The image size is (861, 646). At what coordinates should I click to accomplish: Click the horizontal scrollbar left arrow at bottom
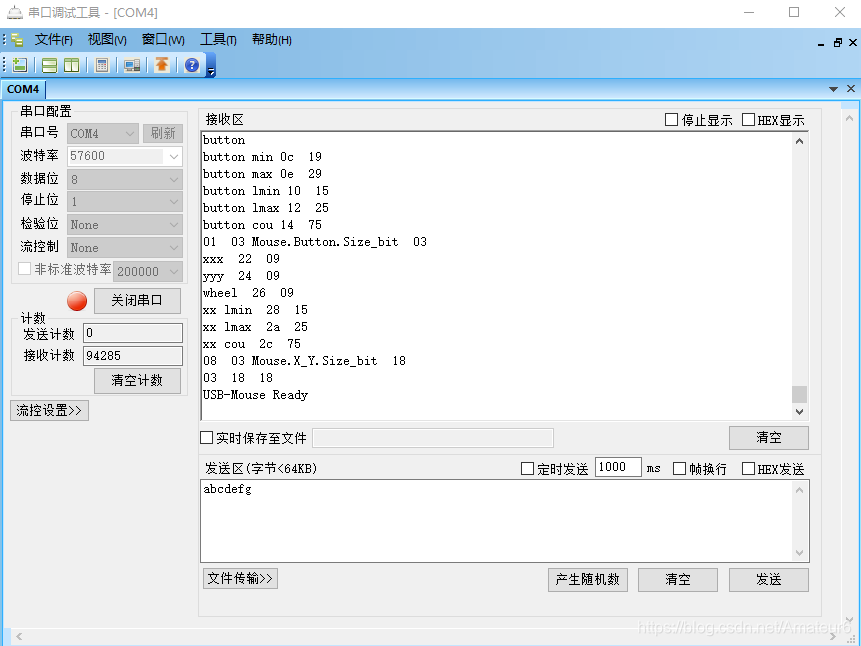[x=19, y=637]
